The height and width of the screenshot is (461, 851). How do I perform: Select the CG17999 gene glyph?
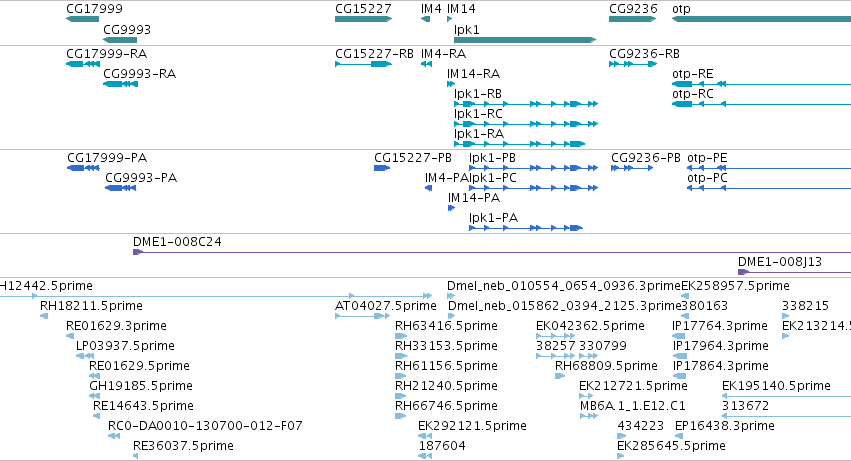click(x=82, y=19)
